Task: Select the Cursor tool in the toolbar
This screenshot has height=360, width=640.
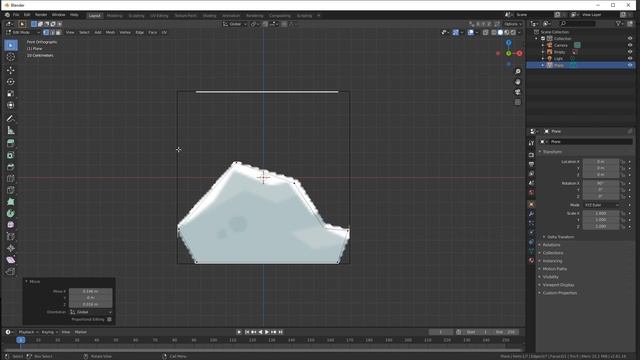Action: [x=11, y=57]
